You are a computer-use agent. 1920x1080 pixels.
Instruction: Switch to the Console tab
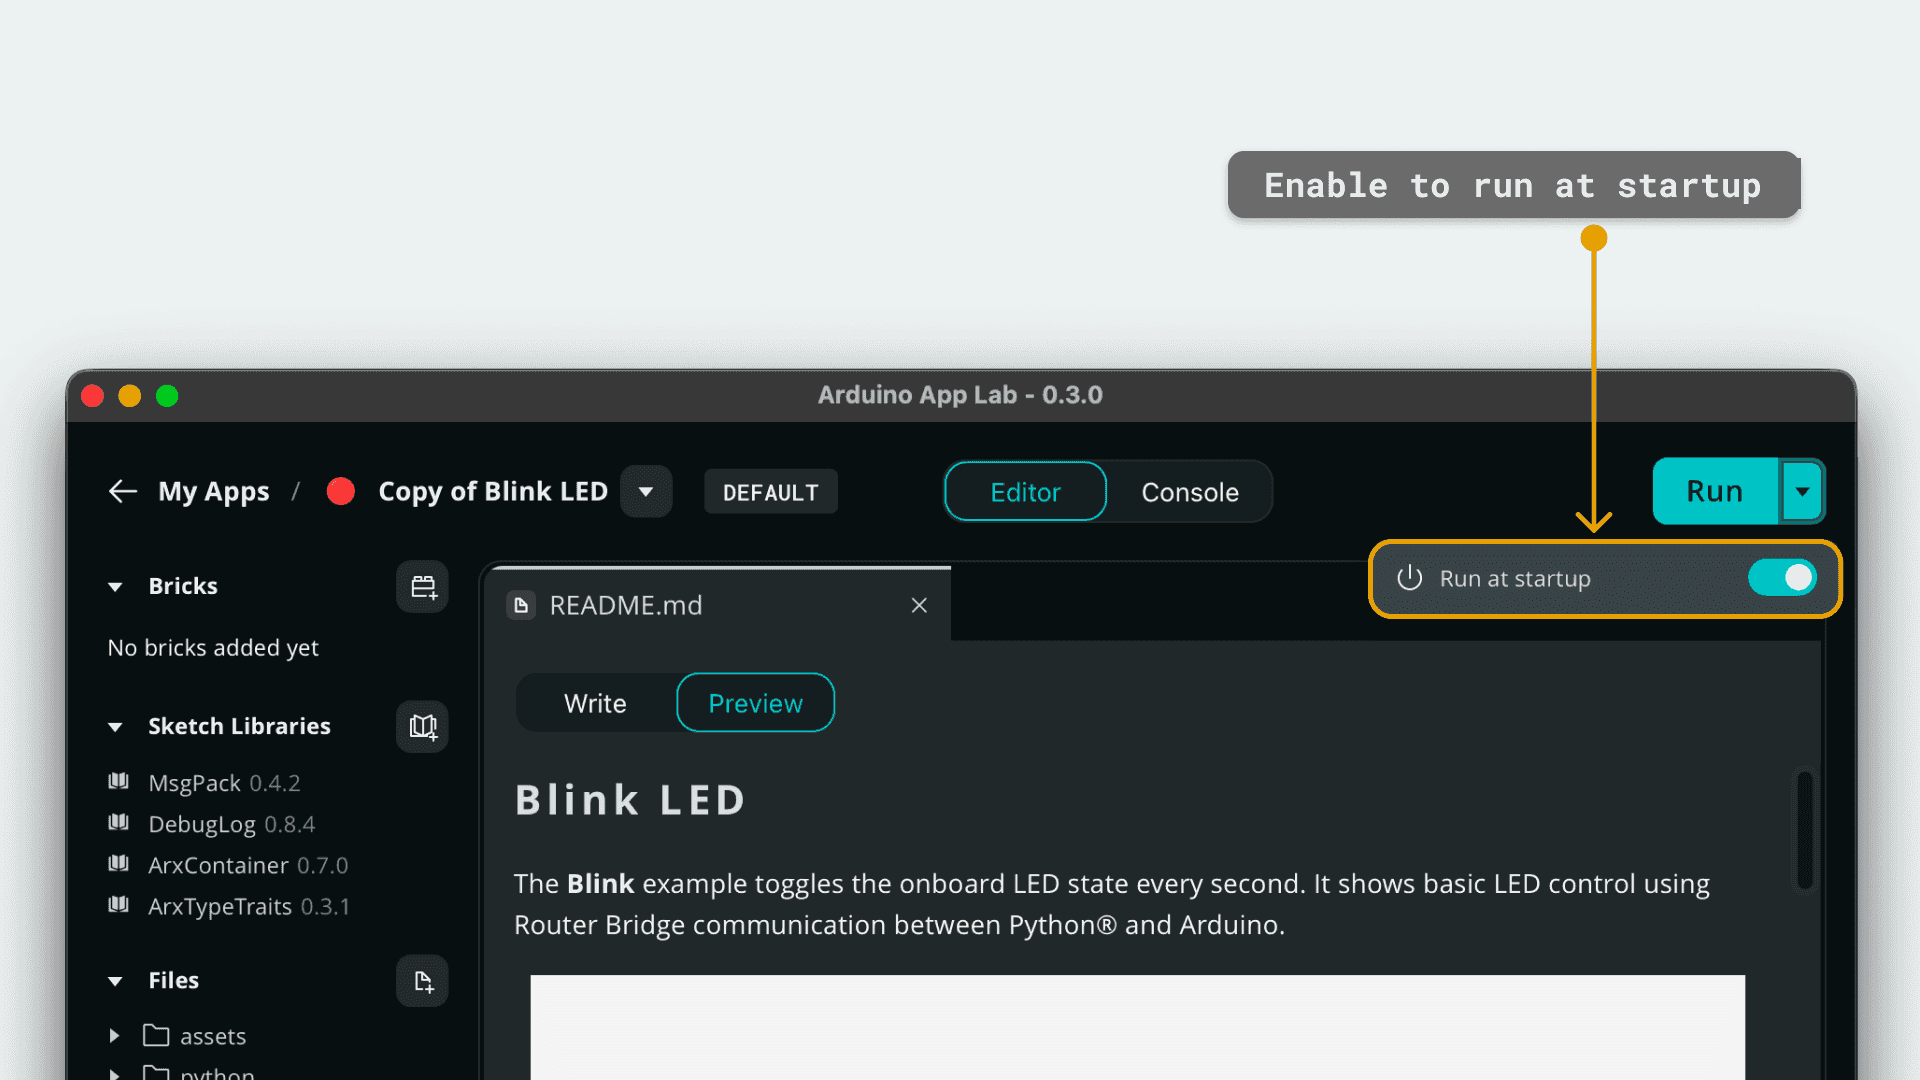pos(1190,492)
